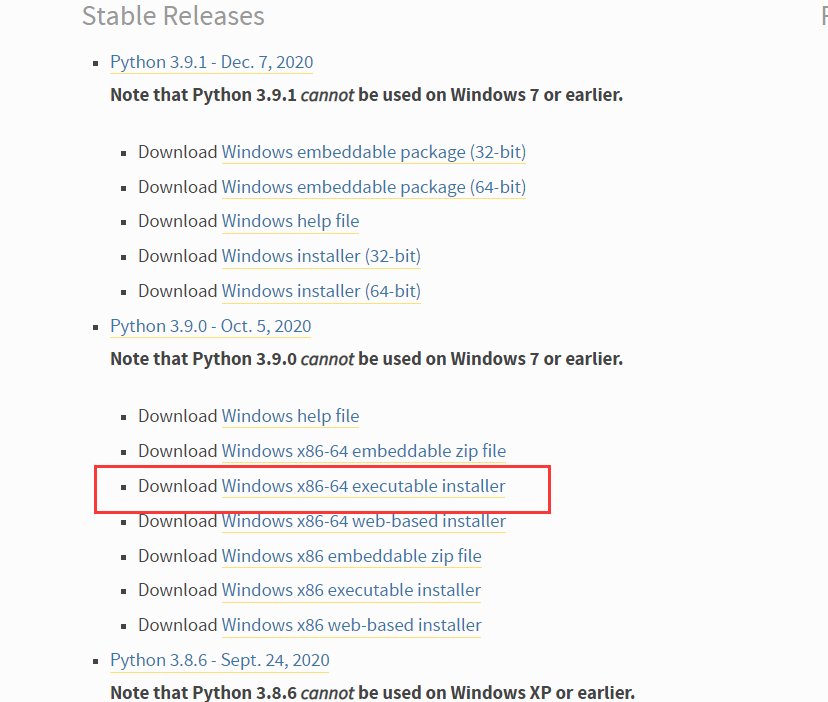The width and height of the screenshot is (828, 702).
Task: Click the Python 3.9.0 Windows 7 warning note
Action: (366, 359)
